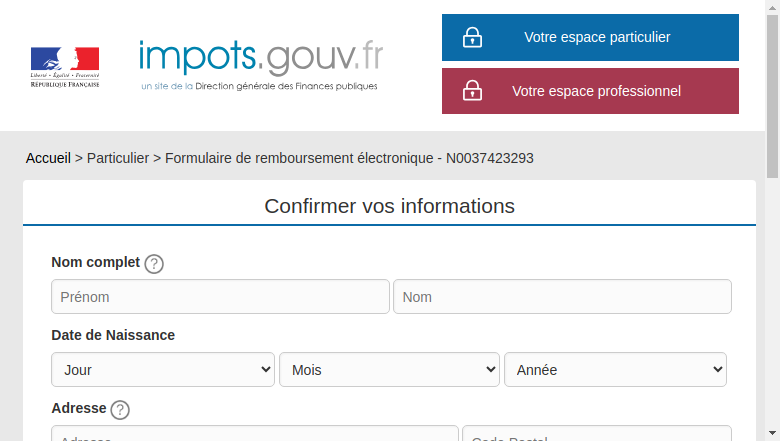Click the Prénom text field
Screen dimensions: 780x441
click(x=220, y=296)
